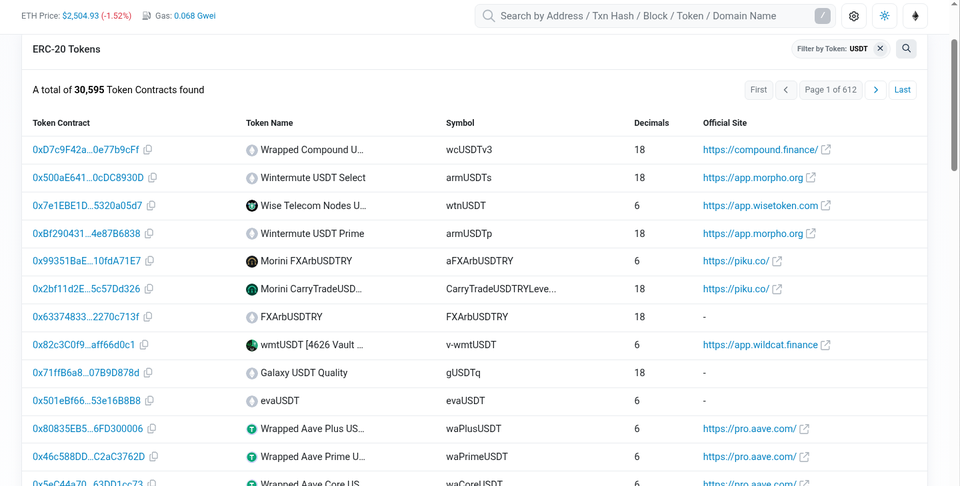Click the slash shortcut key badge
The height and width of the screenshot is (486, 960).
point(822,16)
